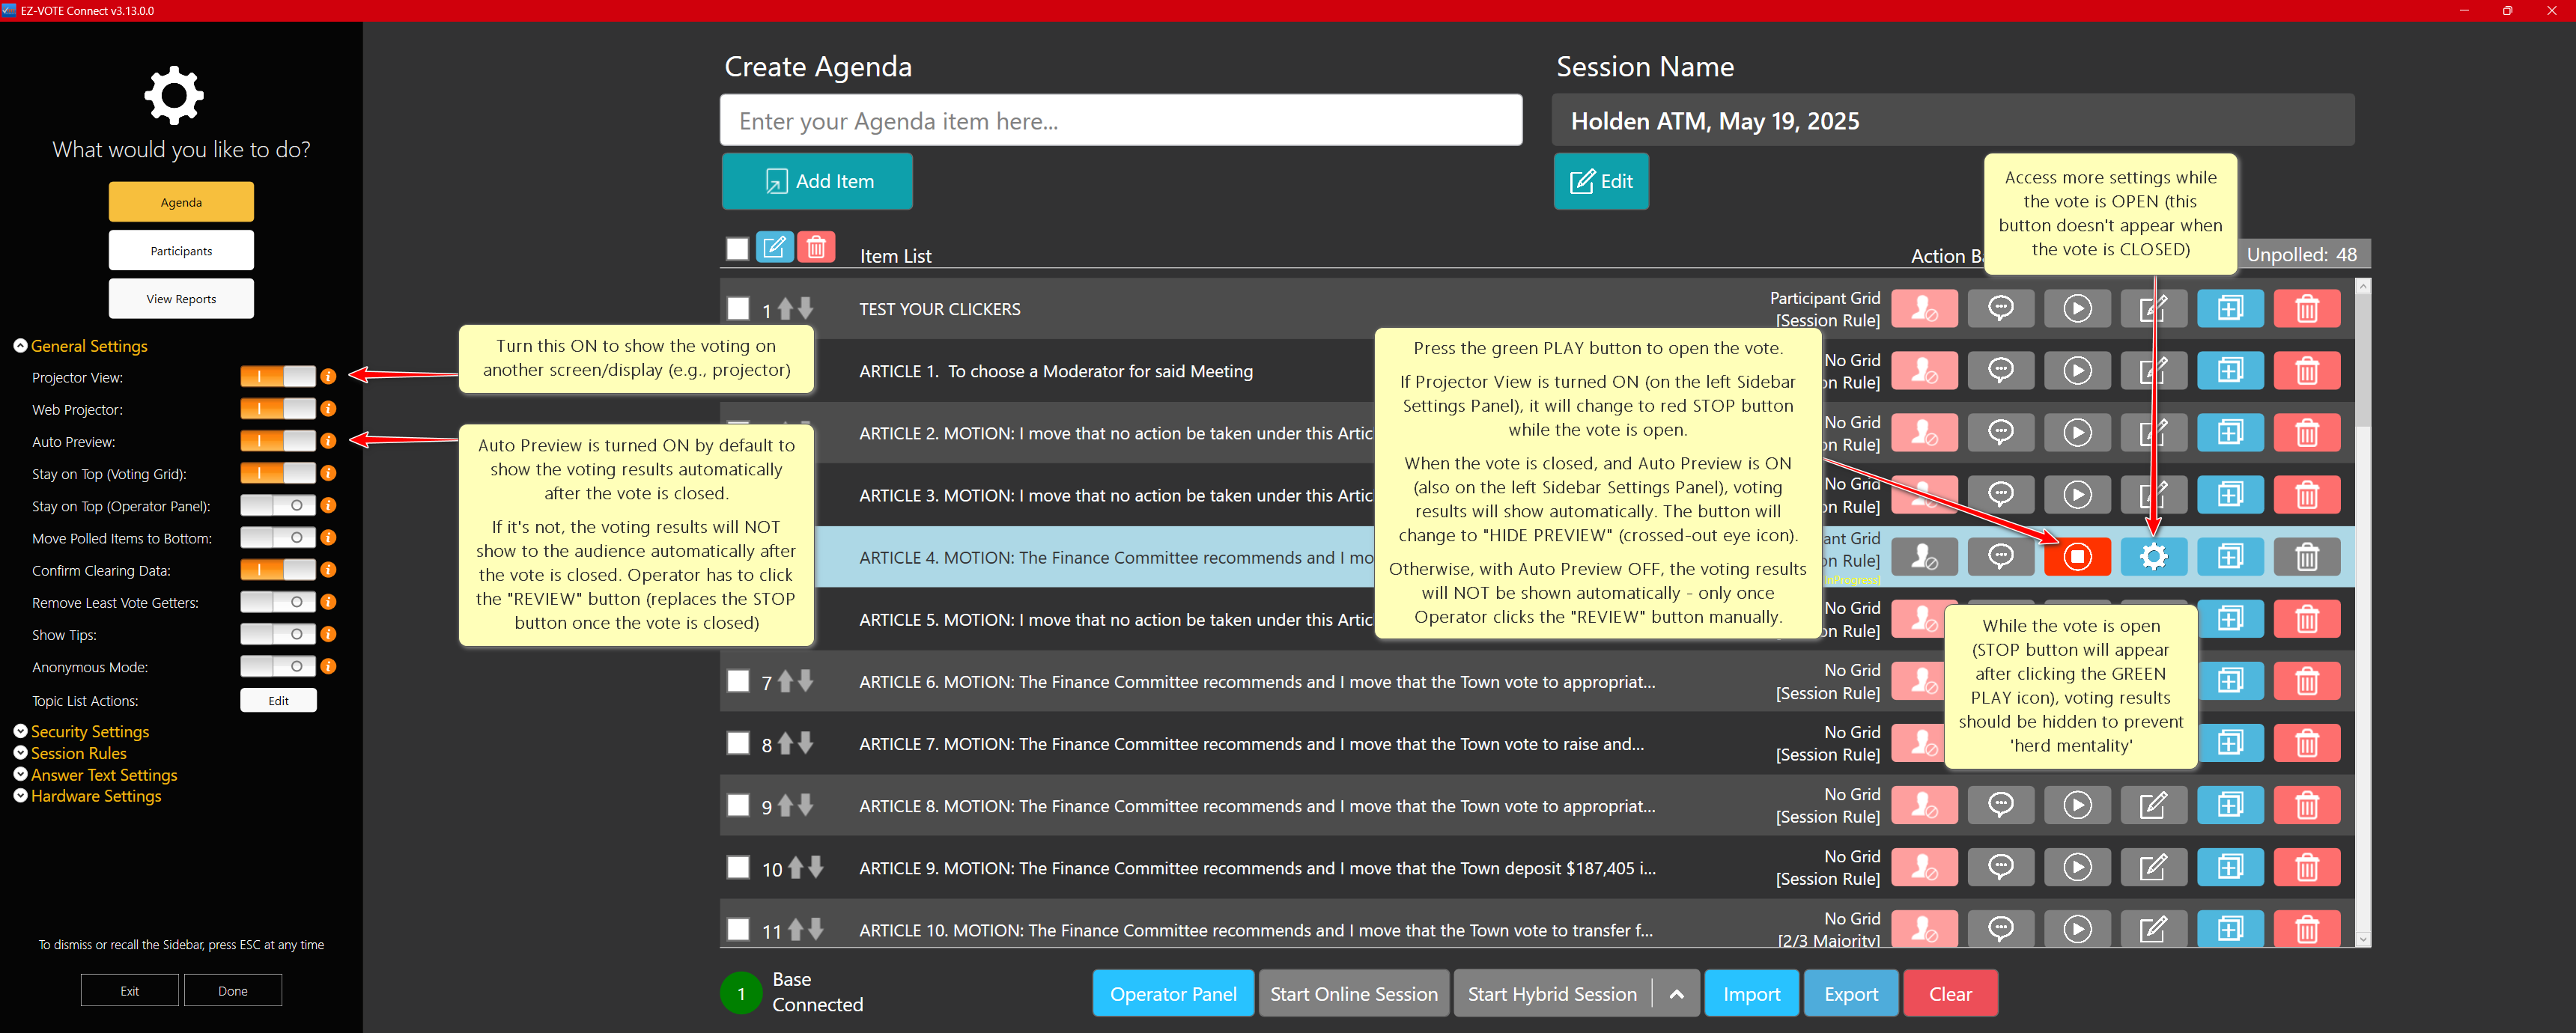The image size is (2576, 1033).
Task: Check the checkbox for item 8
Action: tap(738, 744)
